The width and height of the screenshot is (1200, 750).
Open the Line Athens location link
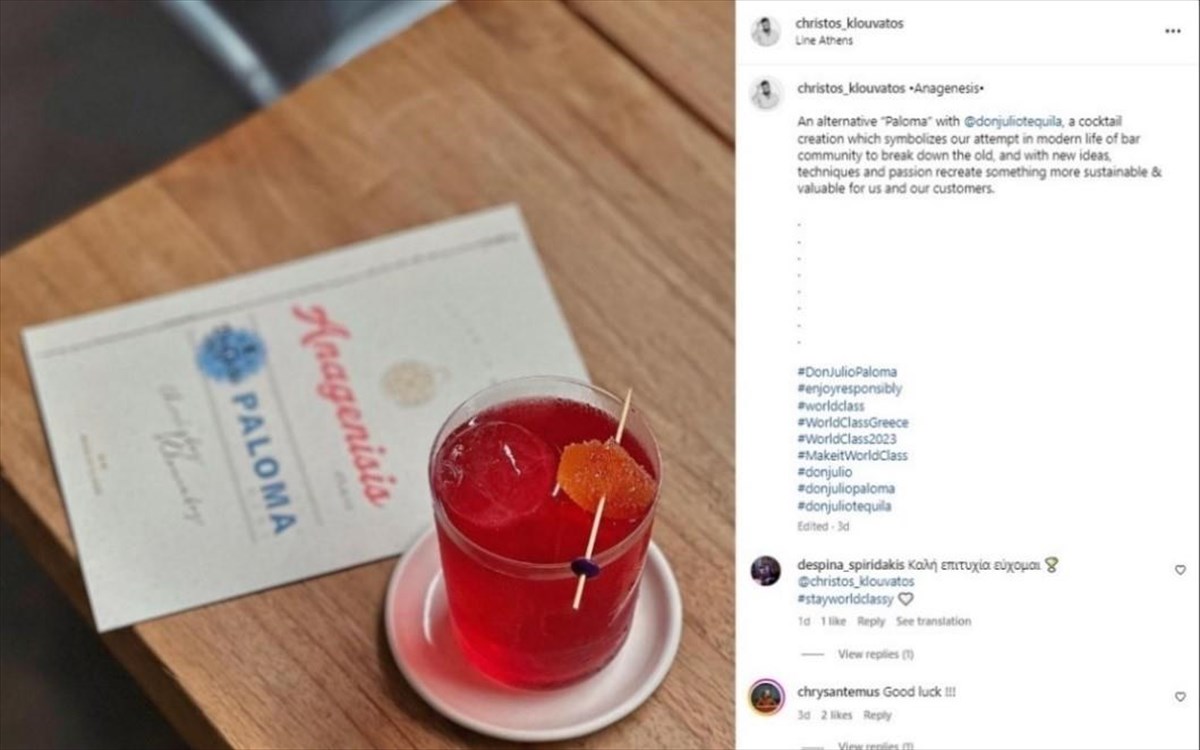point(824,41)
